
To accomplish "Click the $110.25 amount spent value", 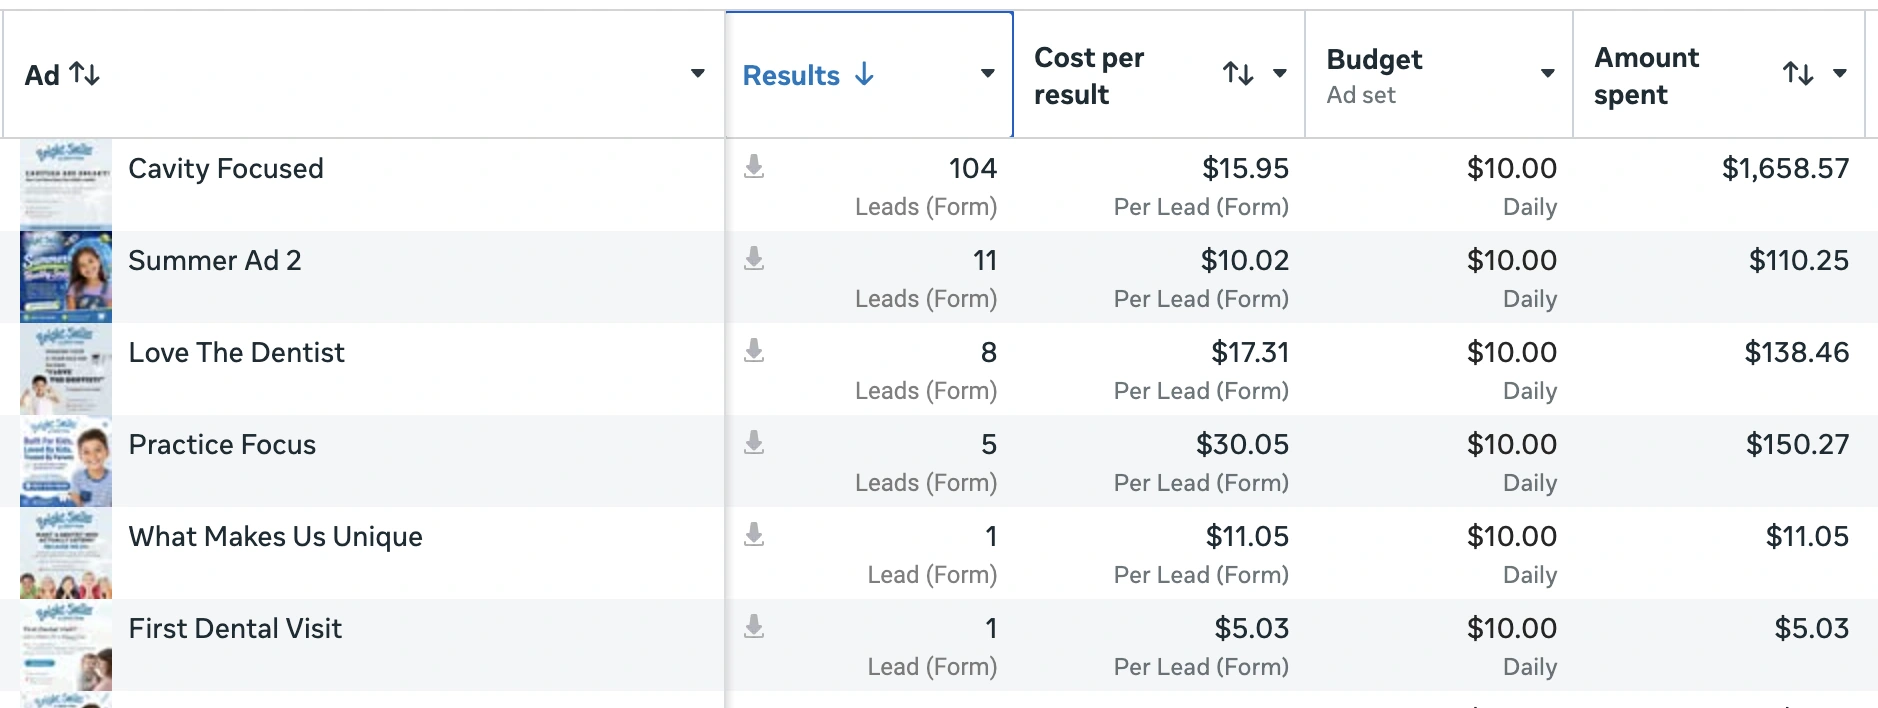I will point(1799,260).
